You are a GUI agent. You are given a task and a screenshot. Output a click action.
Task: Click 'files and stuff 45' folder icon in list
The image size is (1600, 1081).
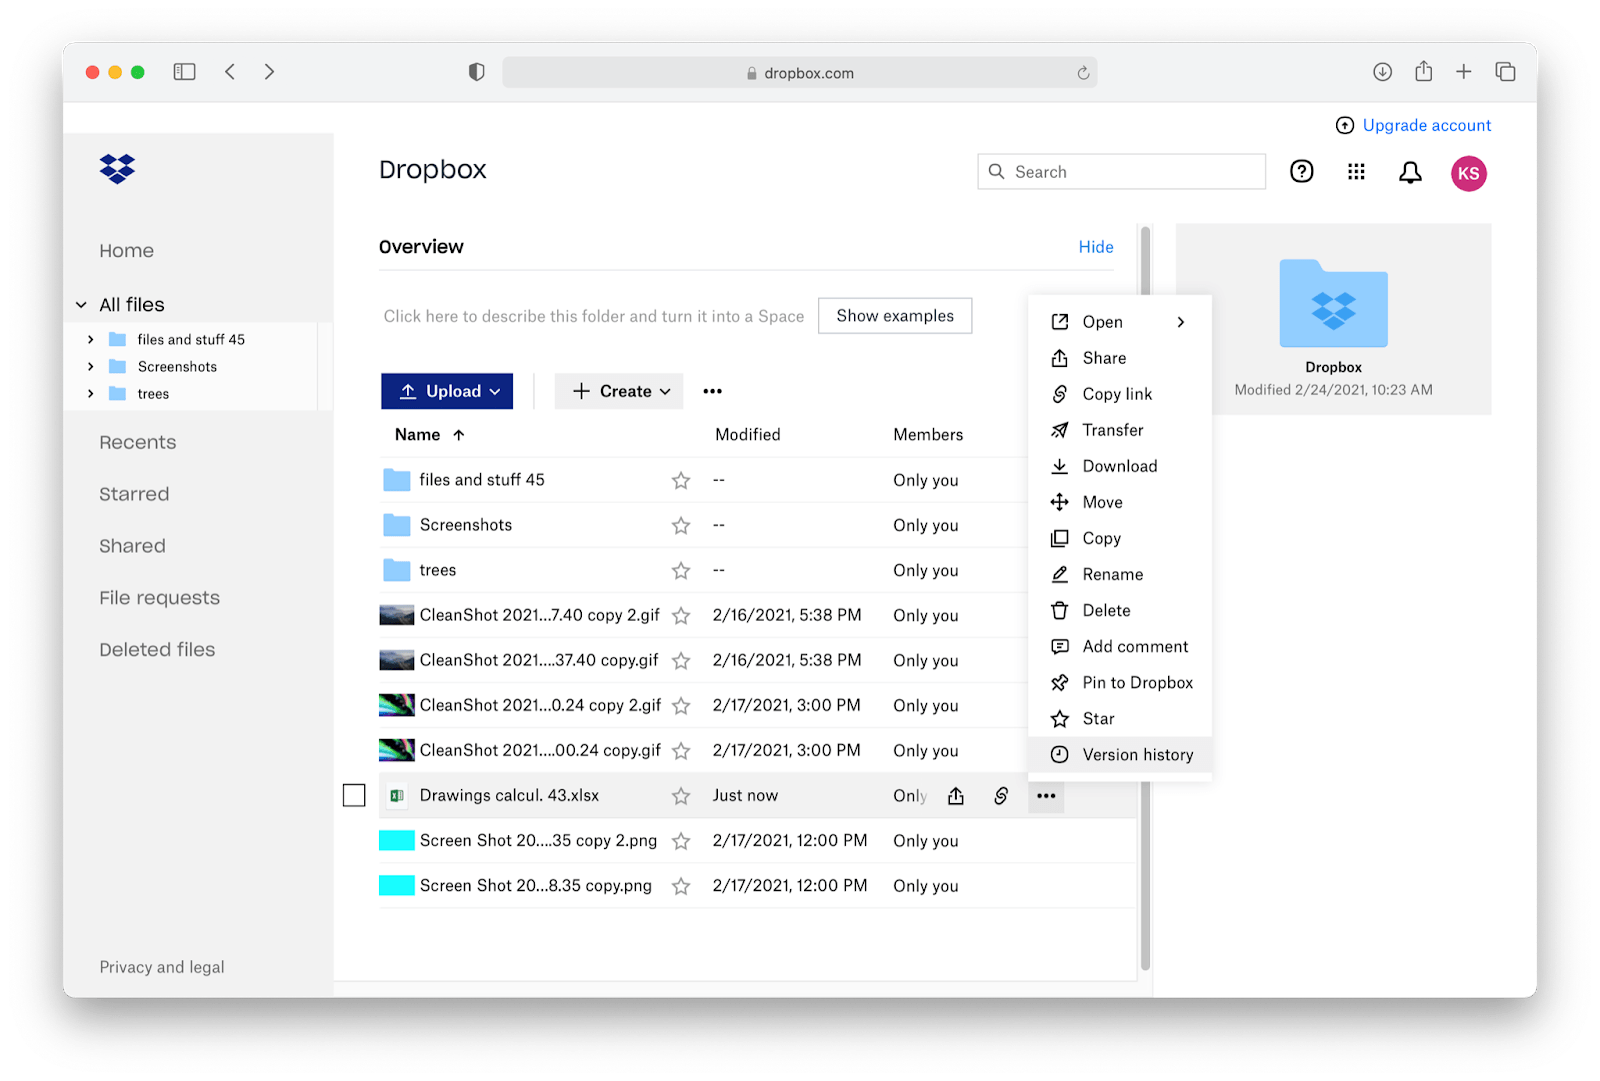pos(397,480)
